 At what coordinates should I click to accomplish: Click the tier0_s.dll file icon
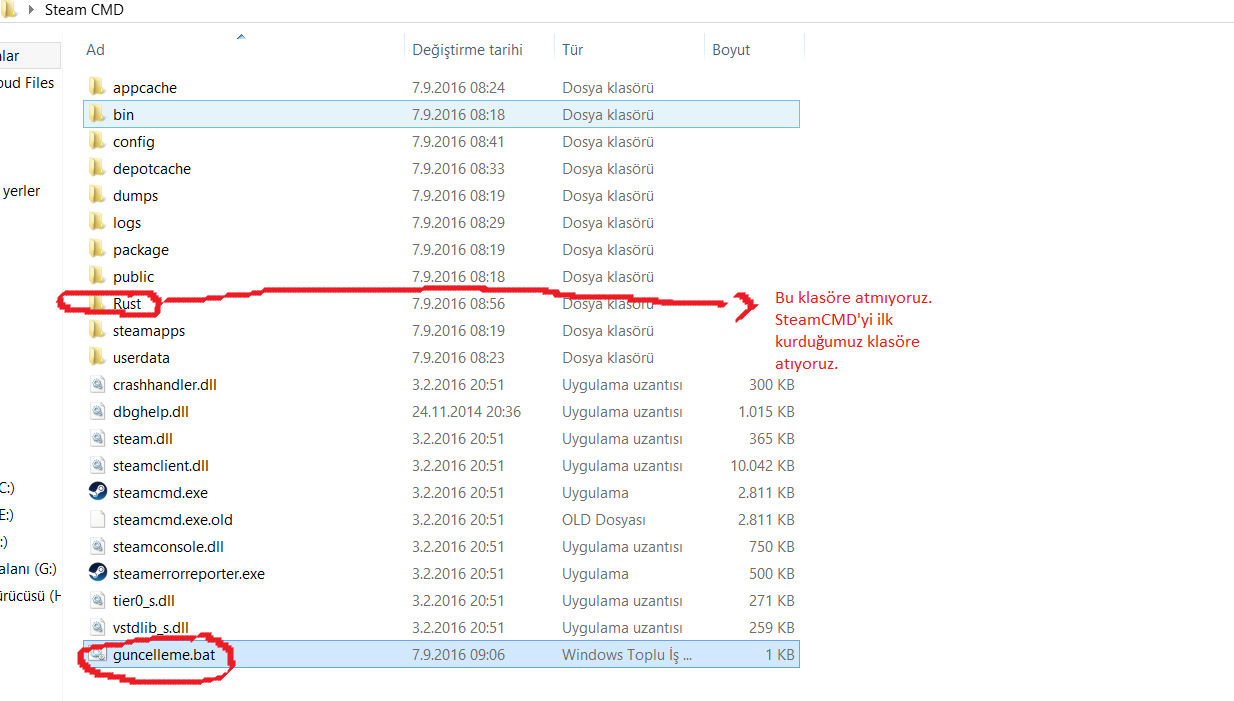click(97, 600)
